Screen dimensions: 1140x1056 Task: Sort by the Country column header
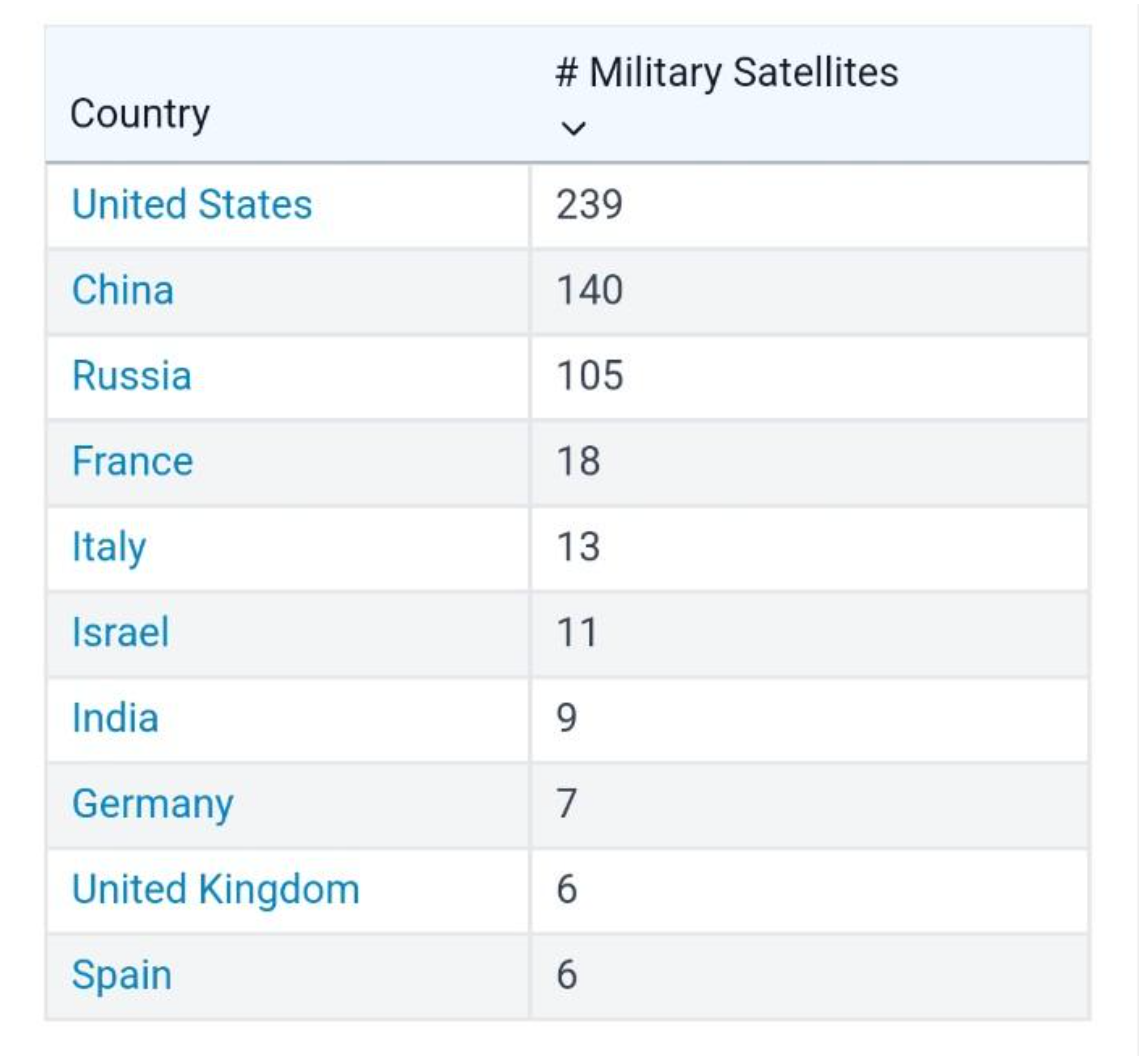tap(140, 114)
